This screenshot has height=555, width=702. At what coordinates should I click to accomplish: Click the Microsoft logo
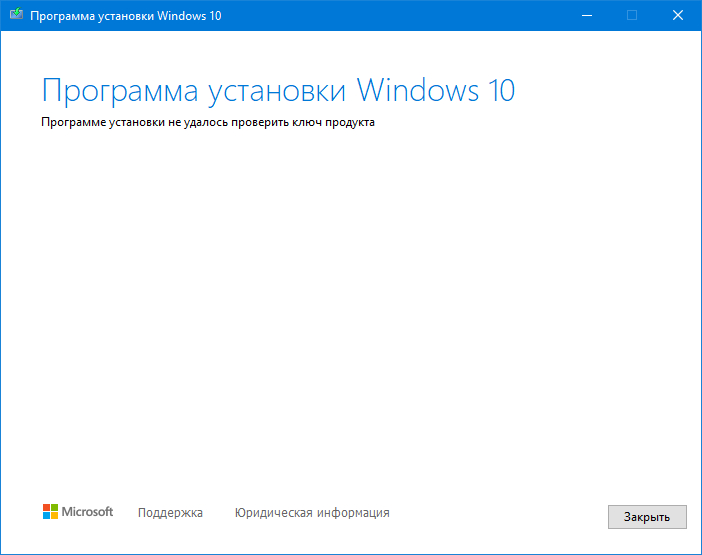coord(78,512)
